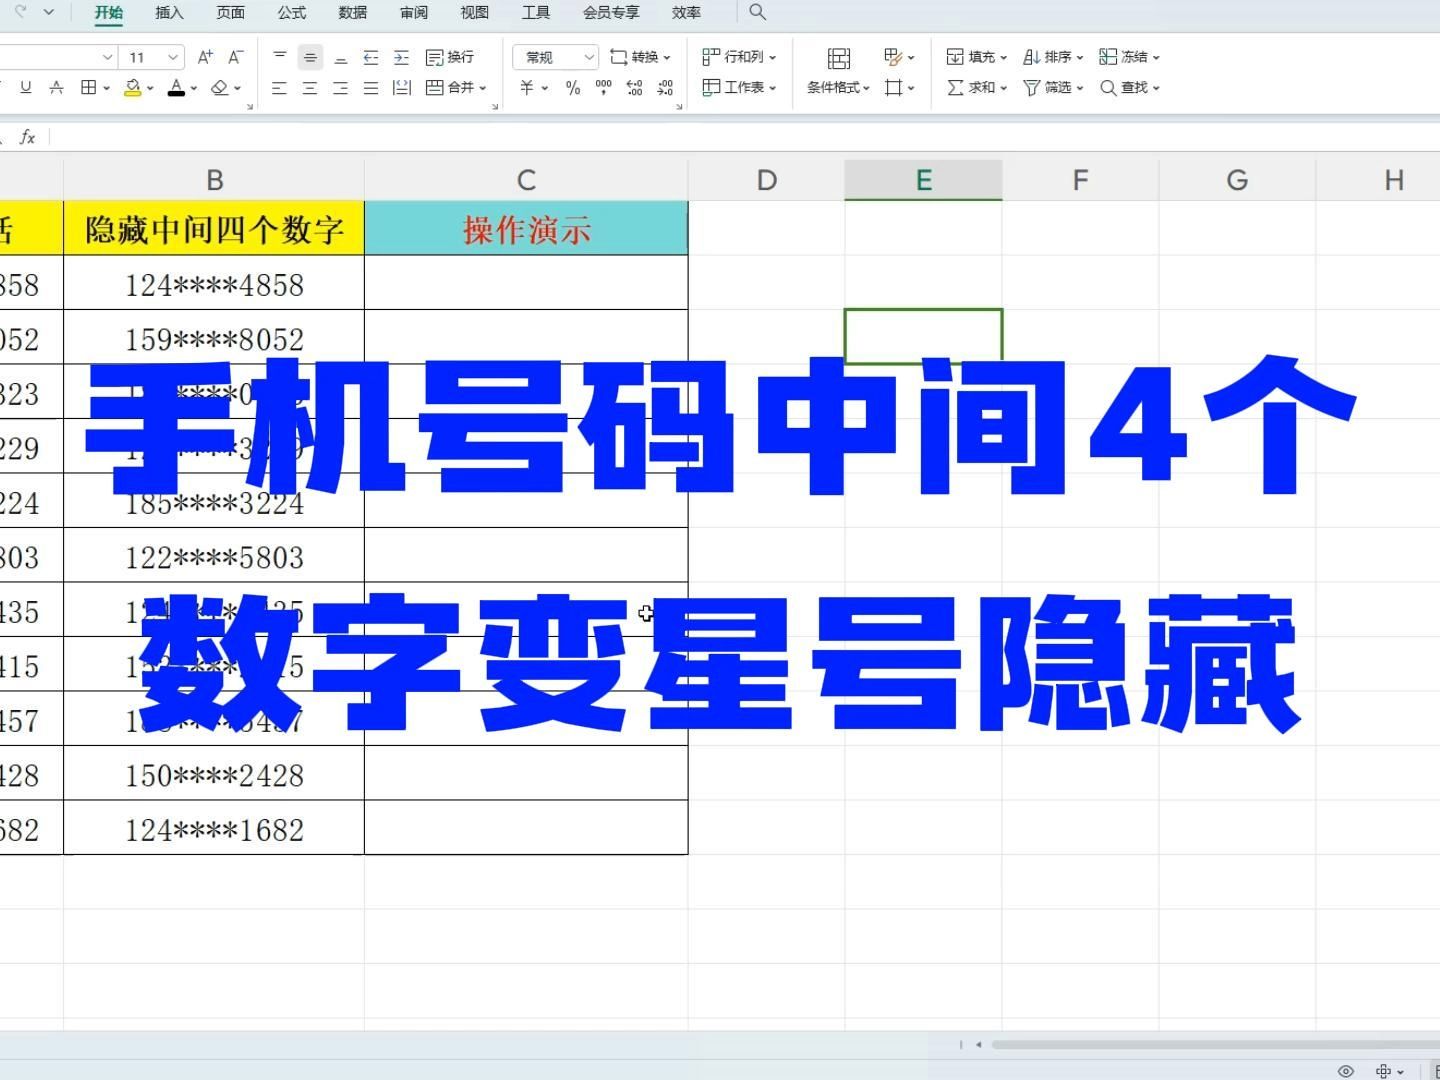Click the 求和 sum button
The image size is (1440, 1080).
976,88
